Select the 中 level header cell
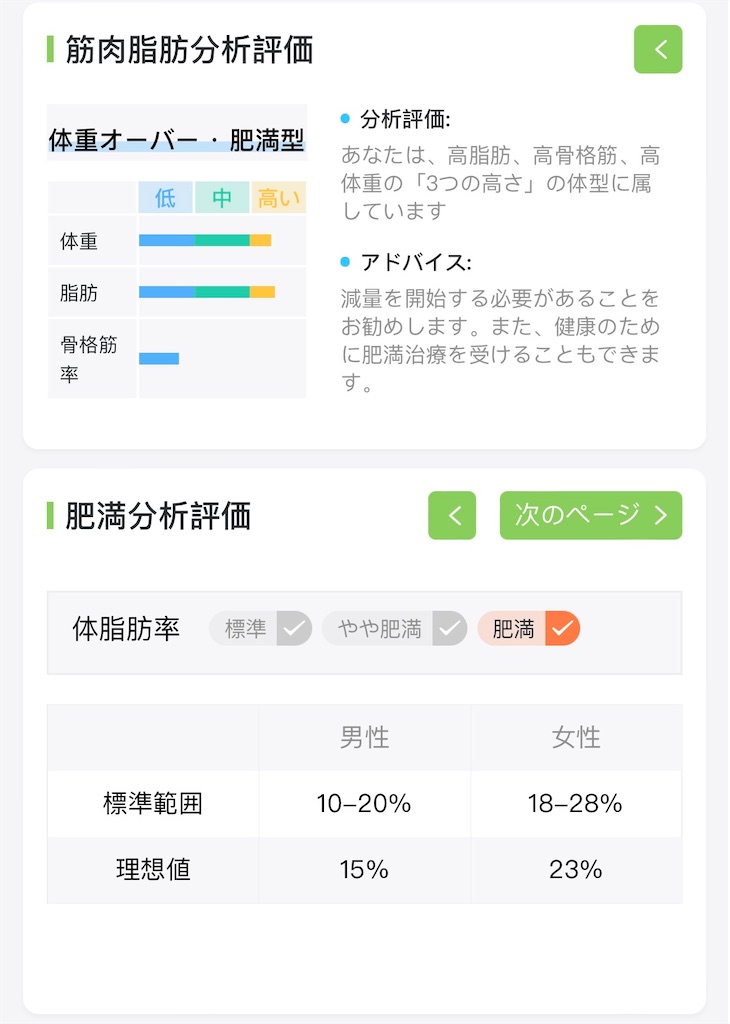This screenshot has width=730, height=1024. (x=222, y=197)
